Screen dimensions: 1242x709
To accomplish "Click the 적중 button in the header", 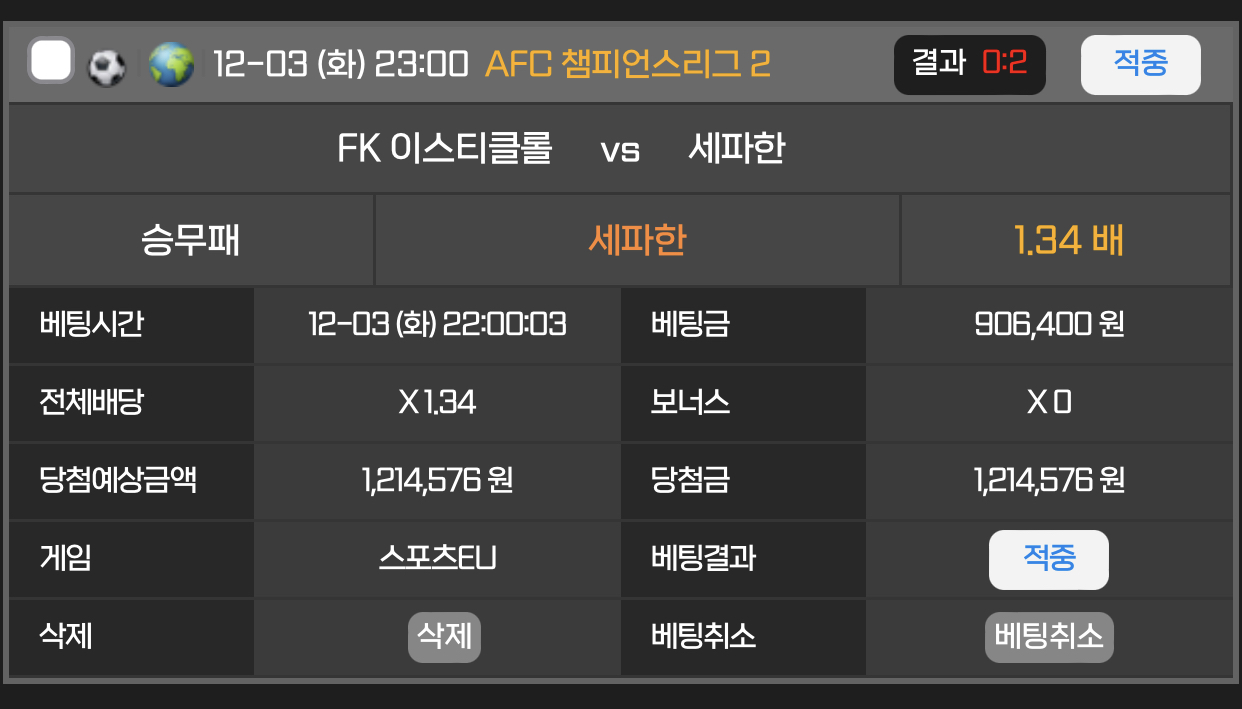I will click(1140, 65).
